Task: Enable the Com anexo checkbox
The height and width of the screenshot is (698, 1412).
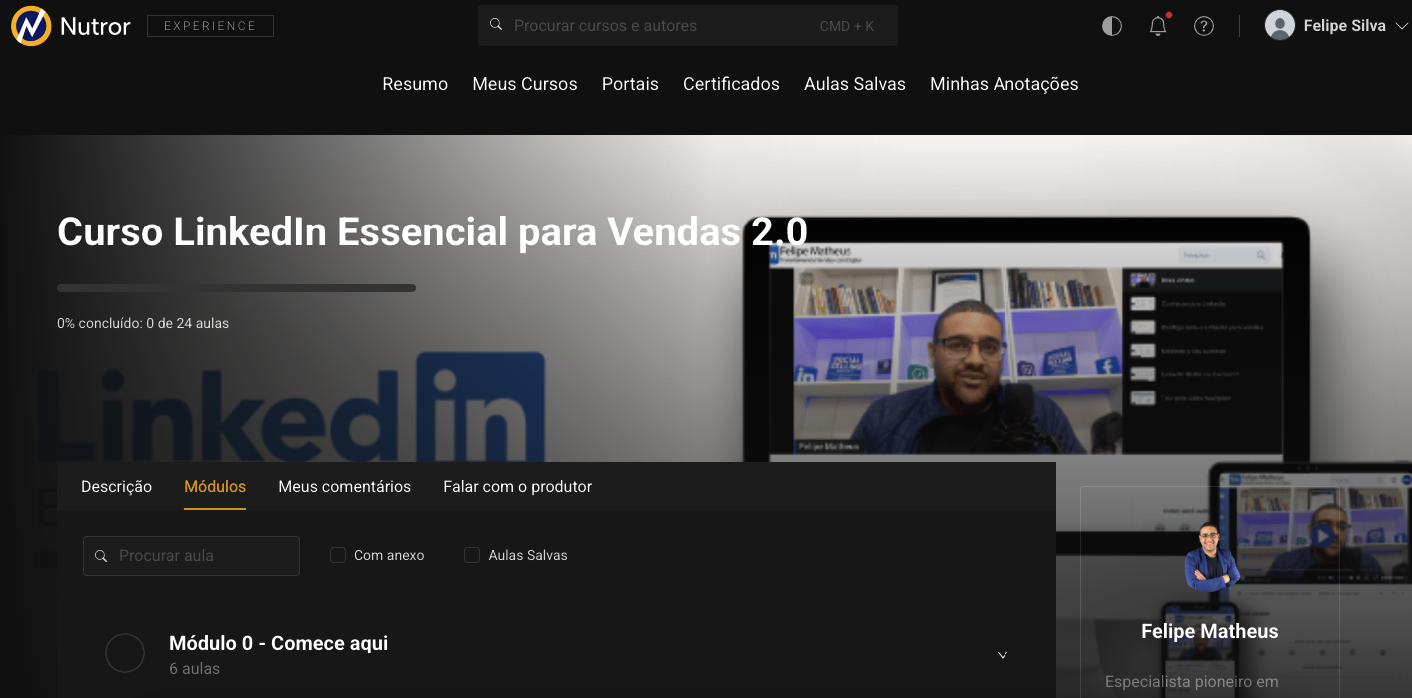Action: [338, 555]
